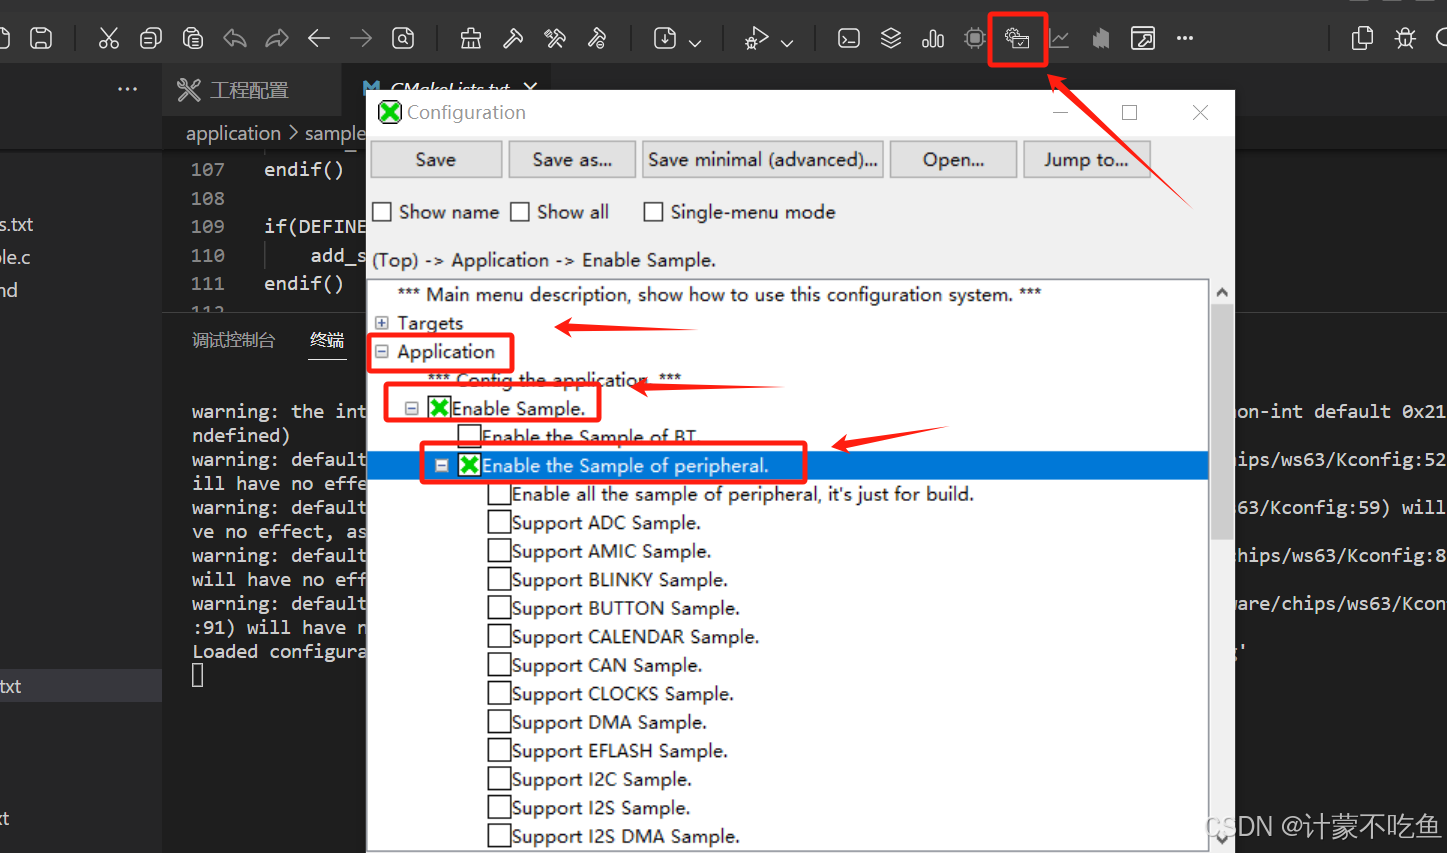This screenshot has width=1447, height=853.
Task: Check Support DMA Sample box
Action: [499, 722]
